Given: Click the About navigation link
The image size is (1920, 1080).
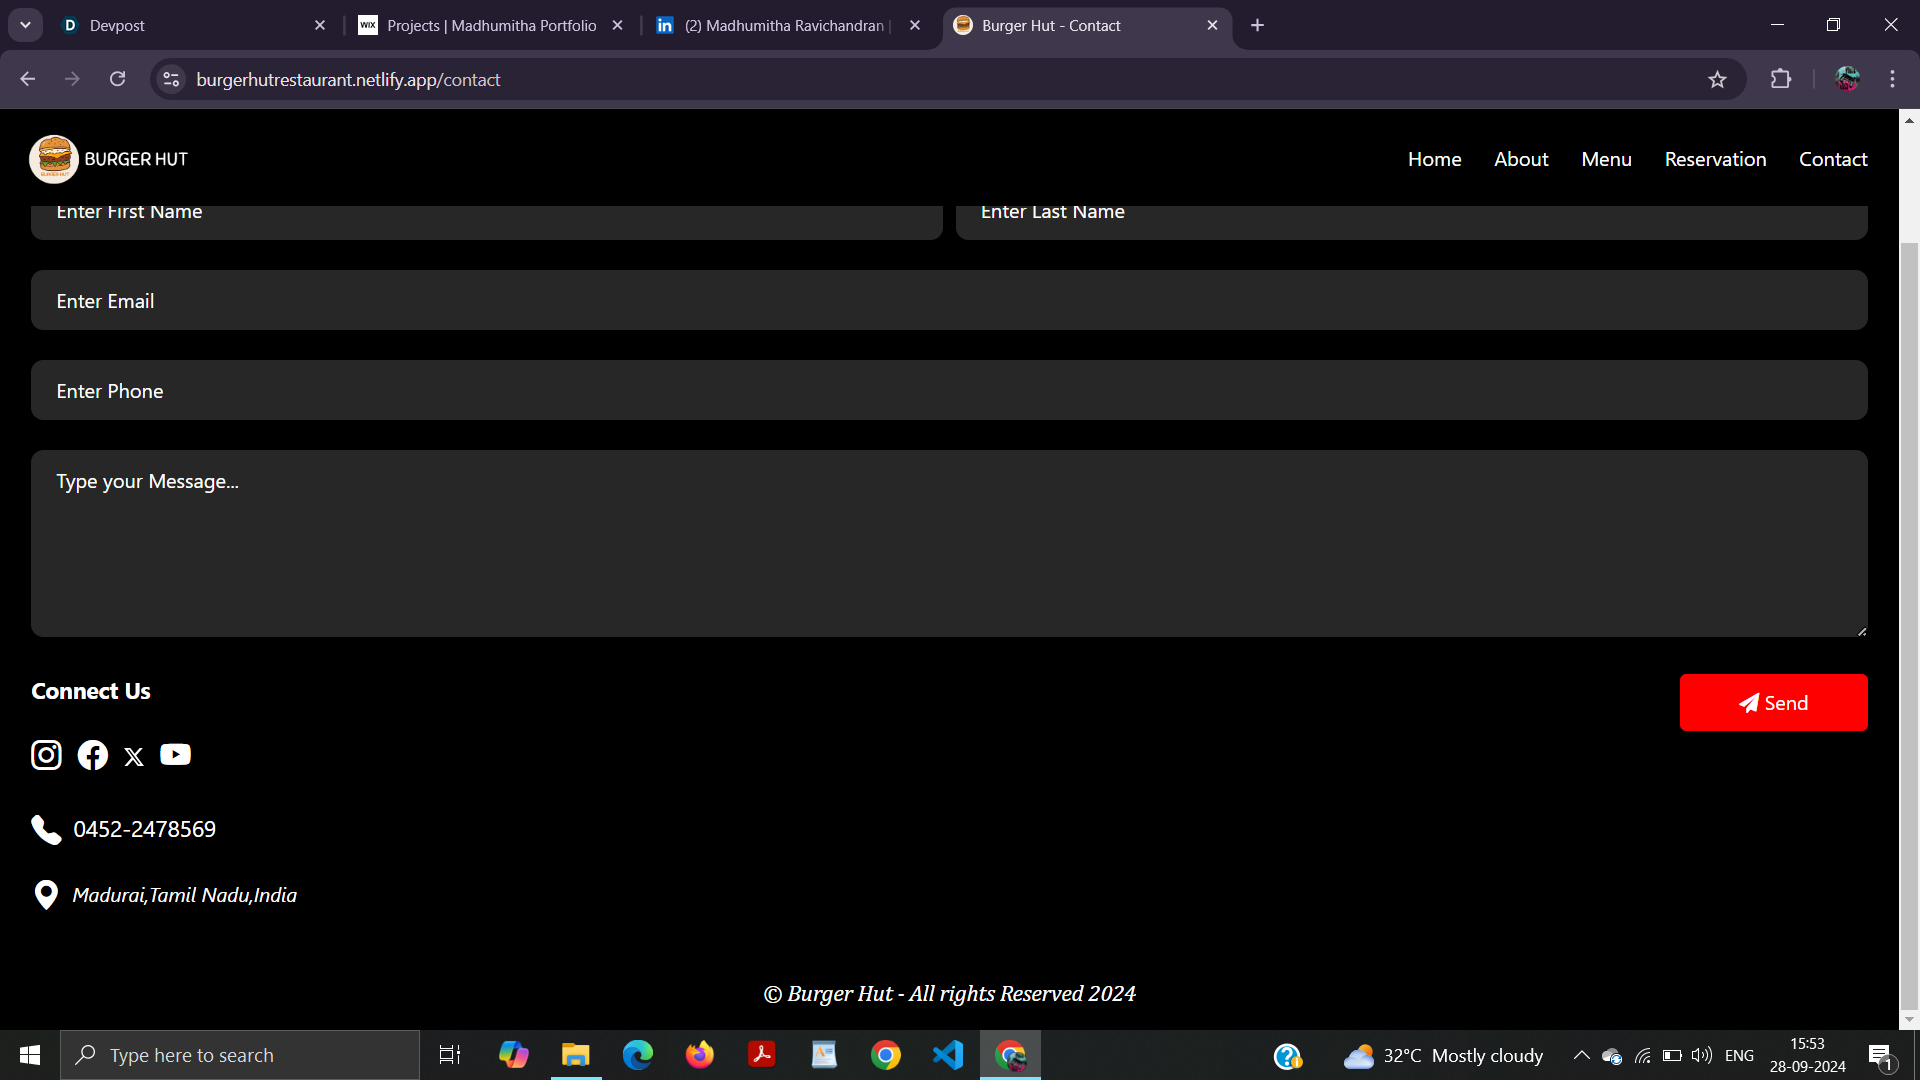Looking at the screenshot, I should point(1521,159).
